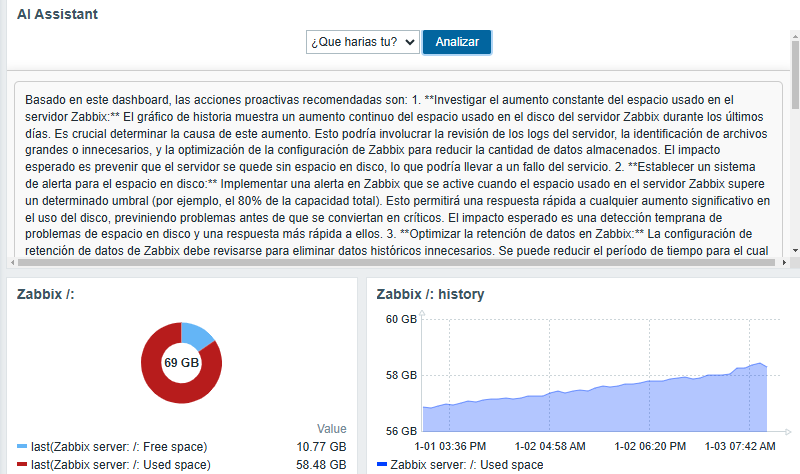Viewport: 800px width, 474px height.
Task: Click the red Used space legend swatch
Action: click(x=22, y=464)
